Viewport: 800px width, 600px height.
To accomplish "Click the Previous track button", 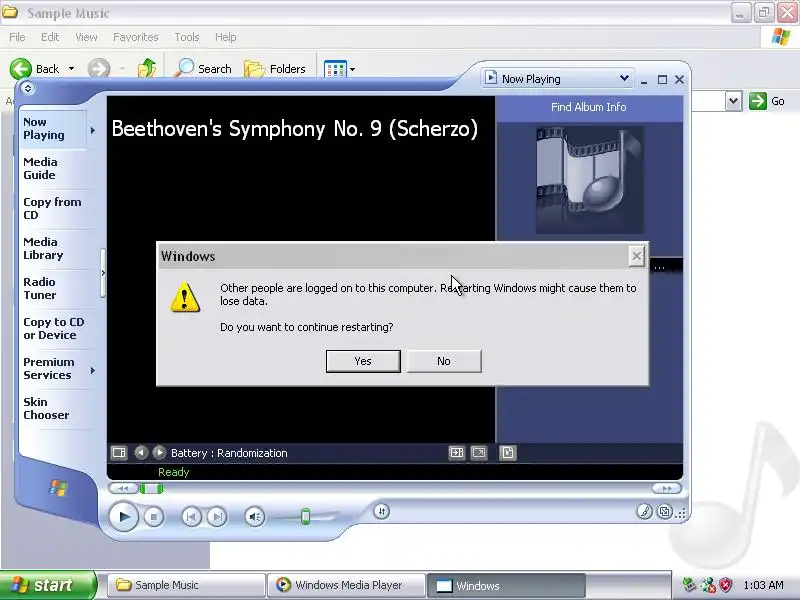I will pos(191,517).
